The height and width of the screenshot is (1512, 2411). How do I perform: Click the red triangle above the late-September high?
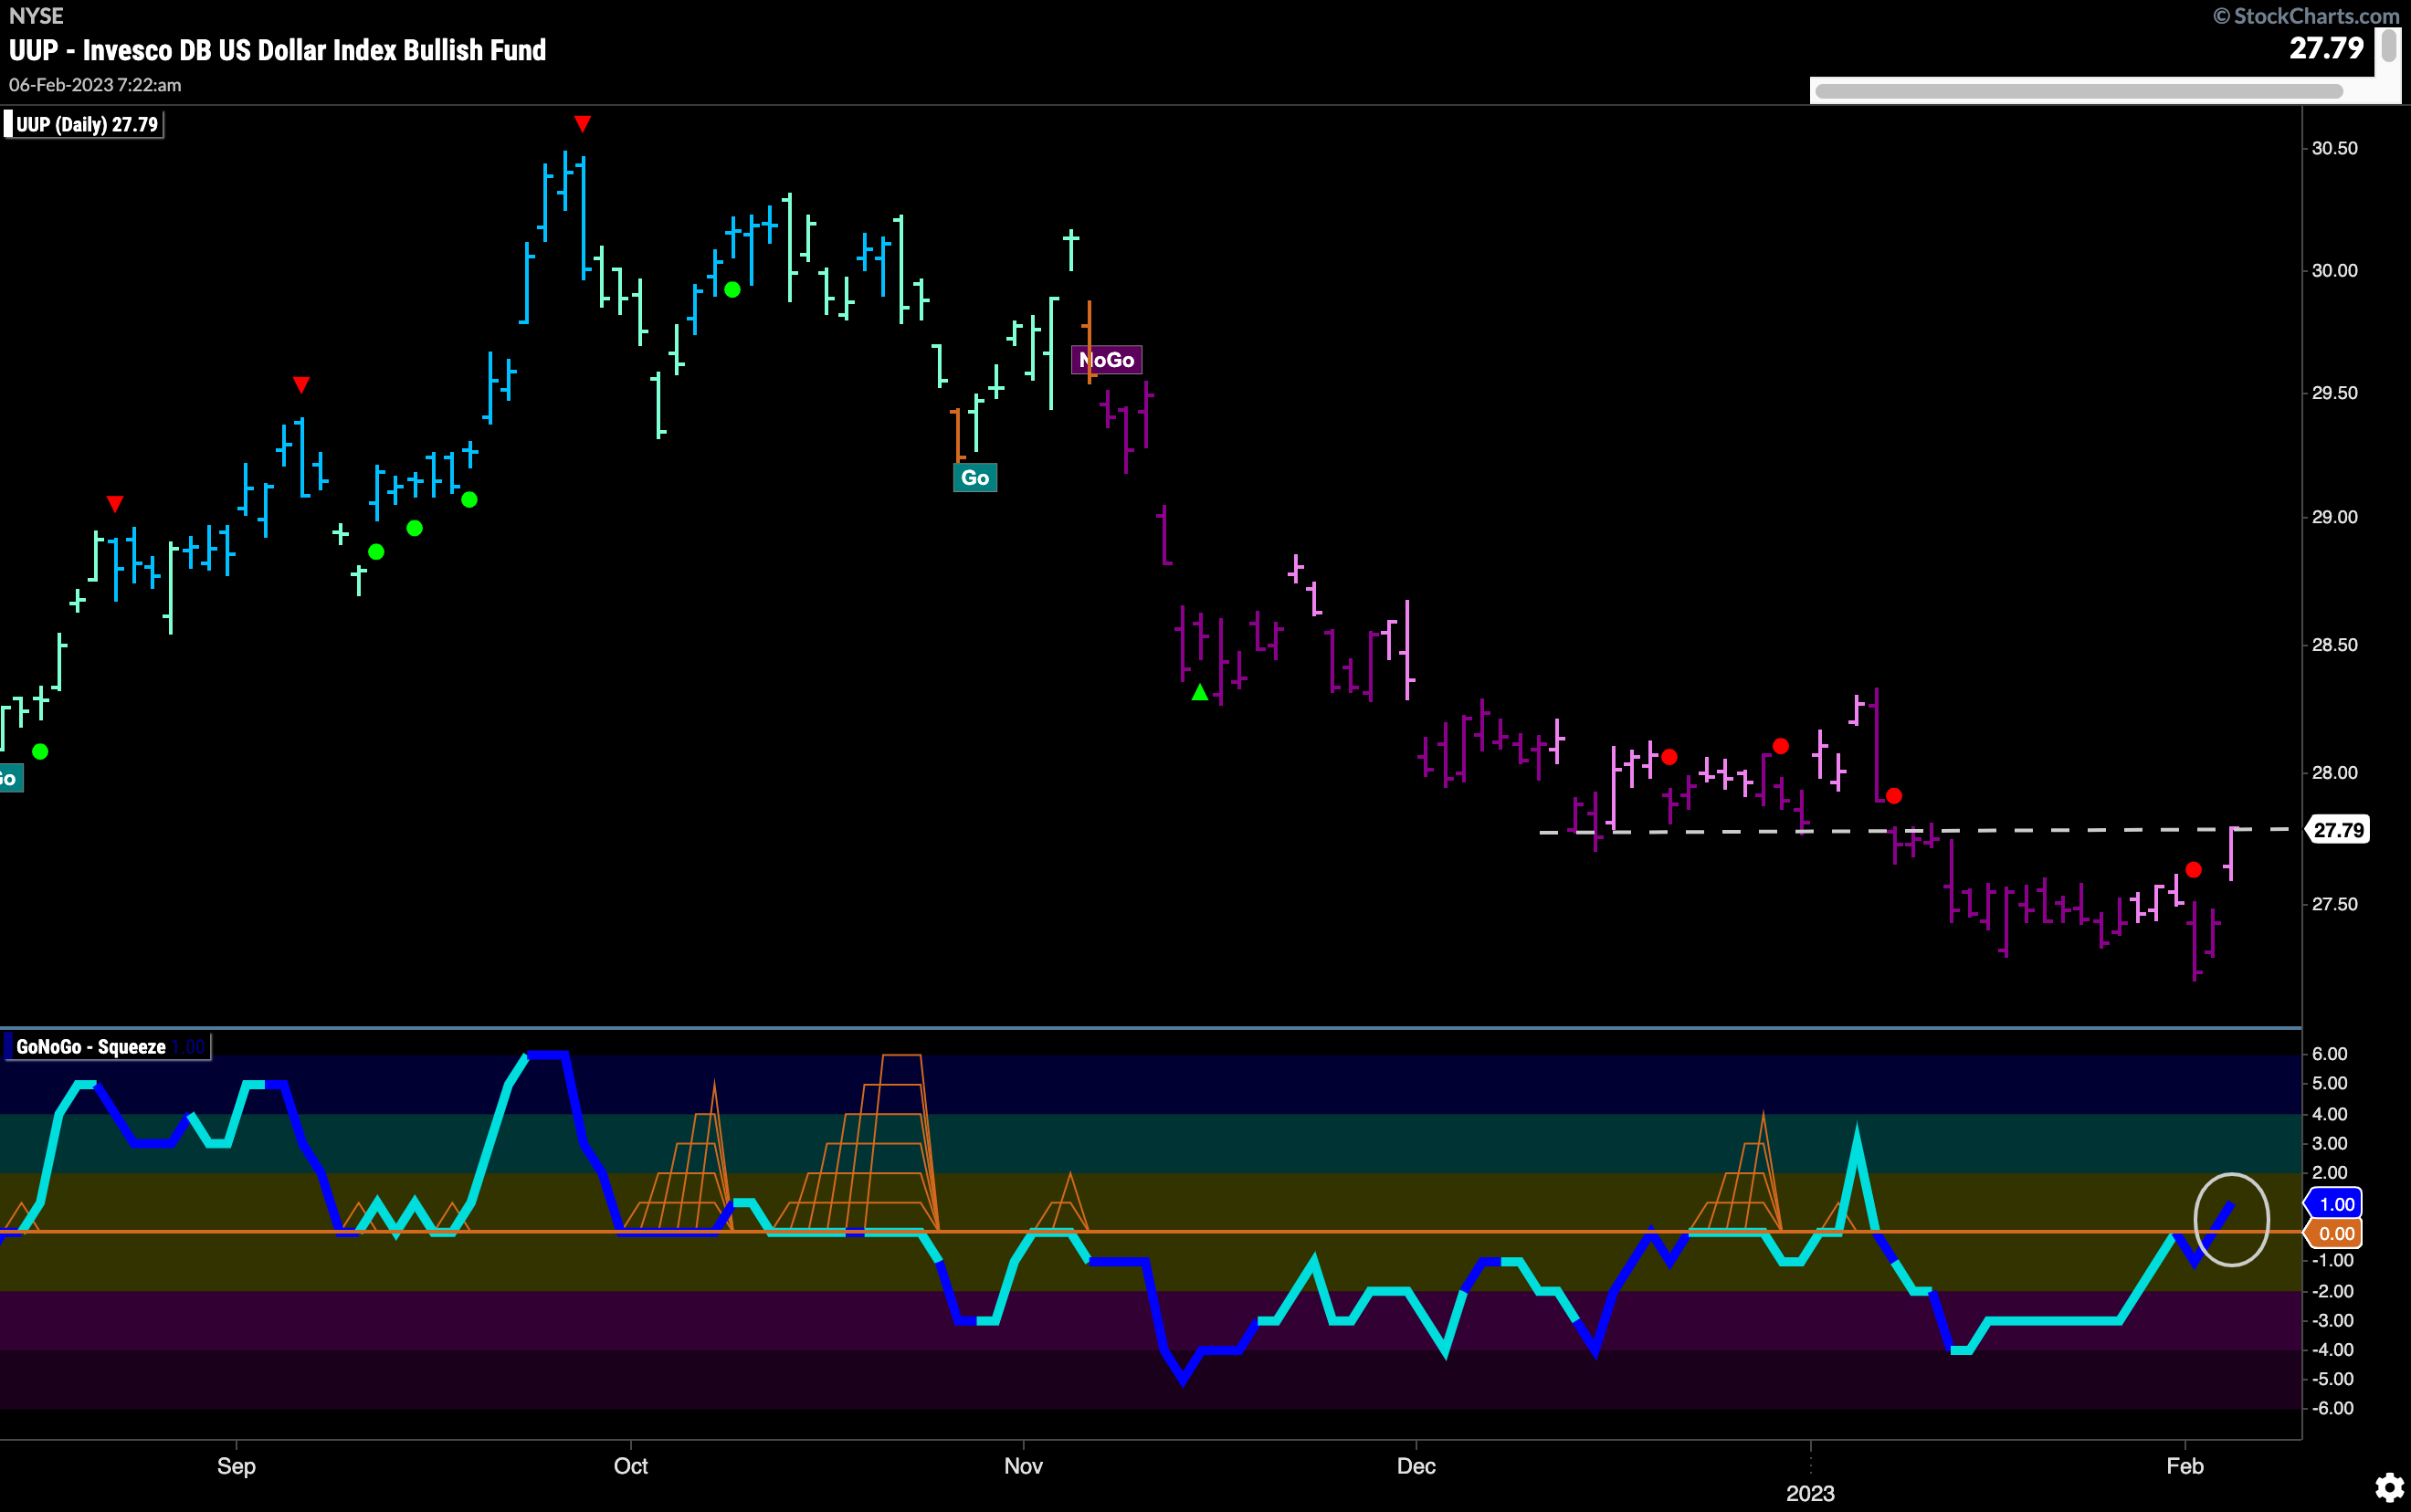tap(583, 124)
